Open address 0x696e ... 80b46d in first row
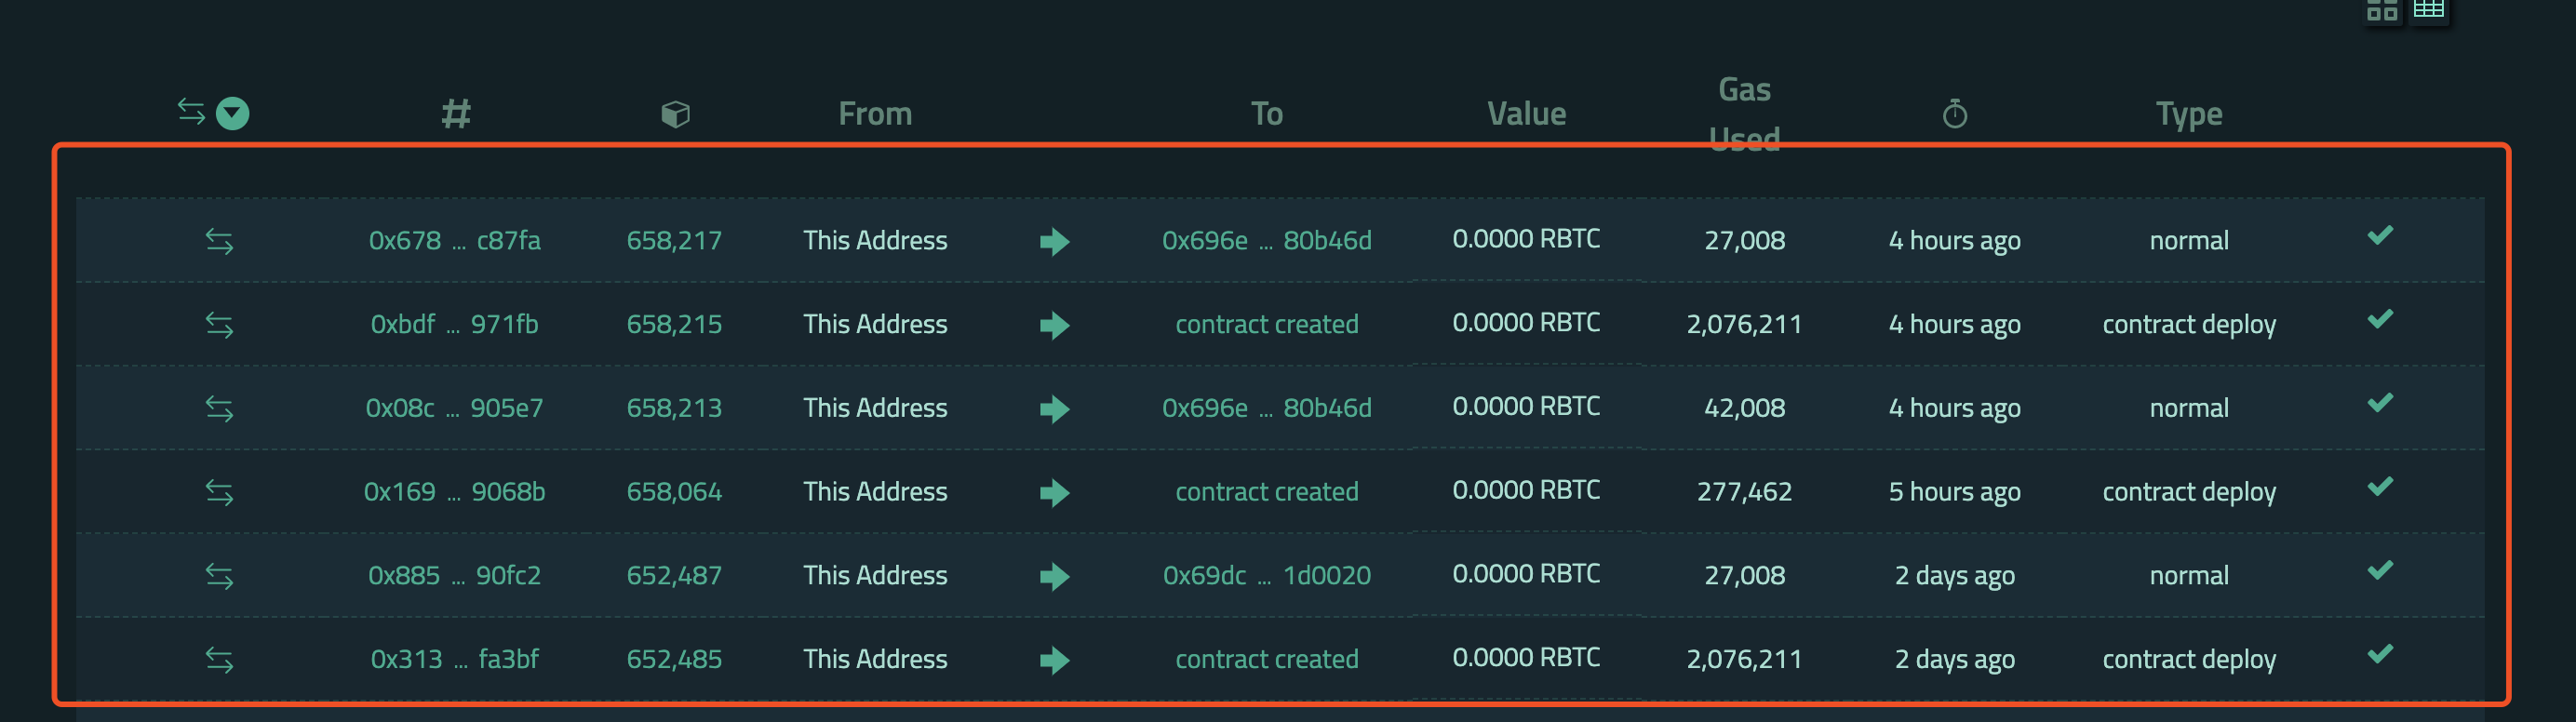Viewport: 2576px width, 722px height. point(1266,241)
